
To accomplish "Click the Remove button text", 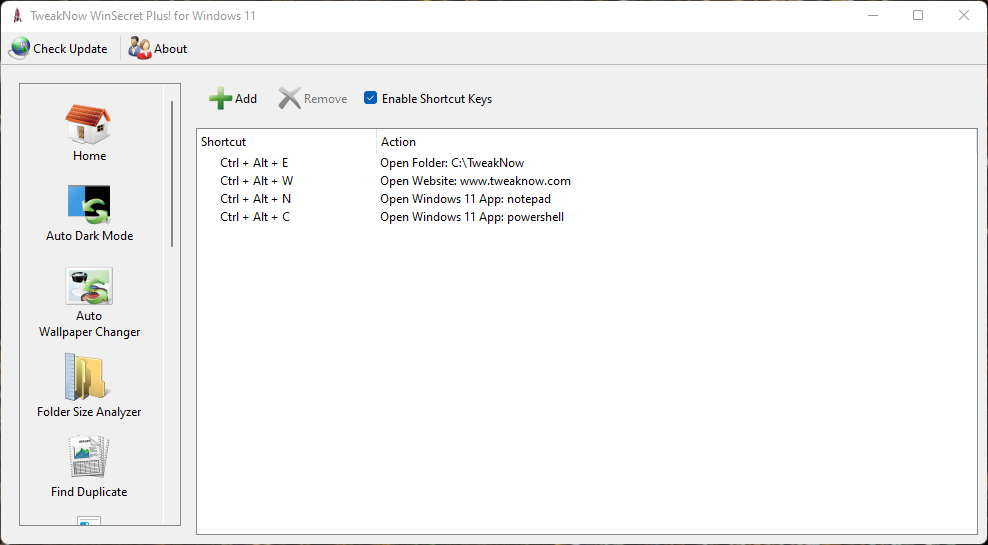I will pos(326,99).
